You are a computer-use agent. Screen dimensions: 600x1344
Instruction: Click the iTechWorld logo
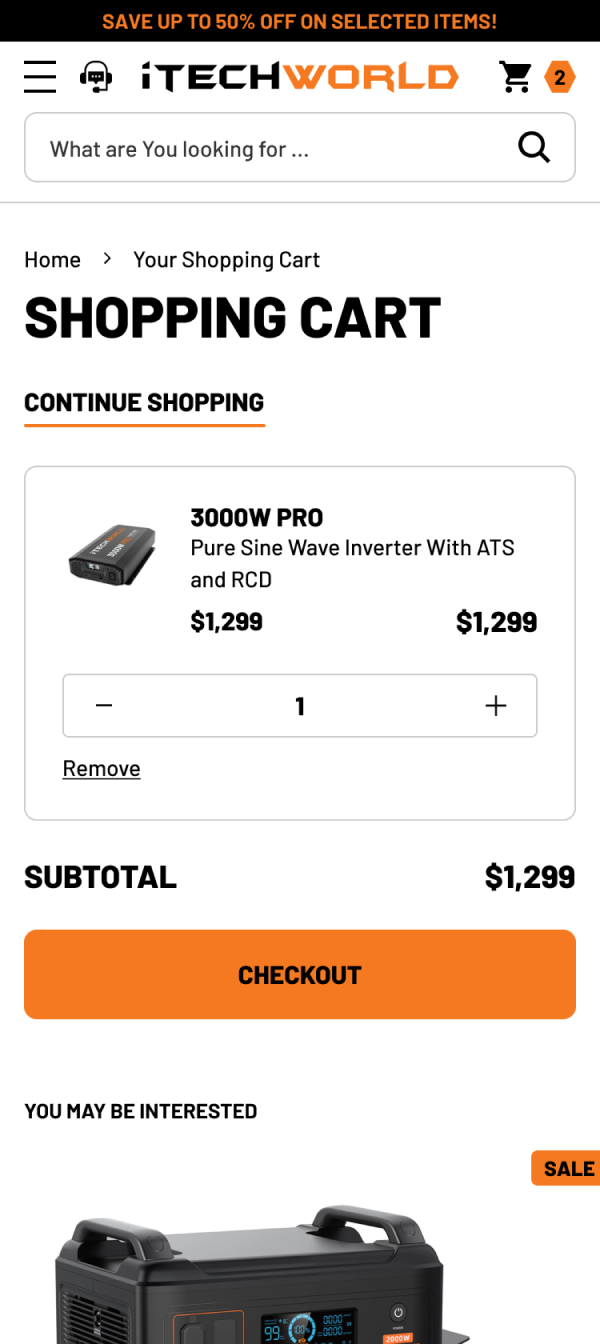299,77
